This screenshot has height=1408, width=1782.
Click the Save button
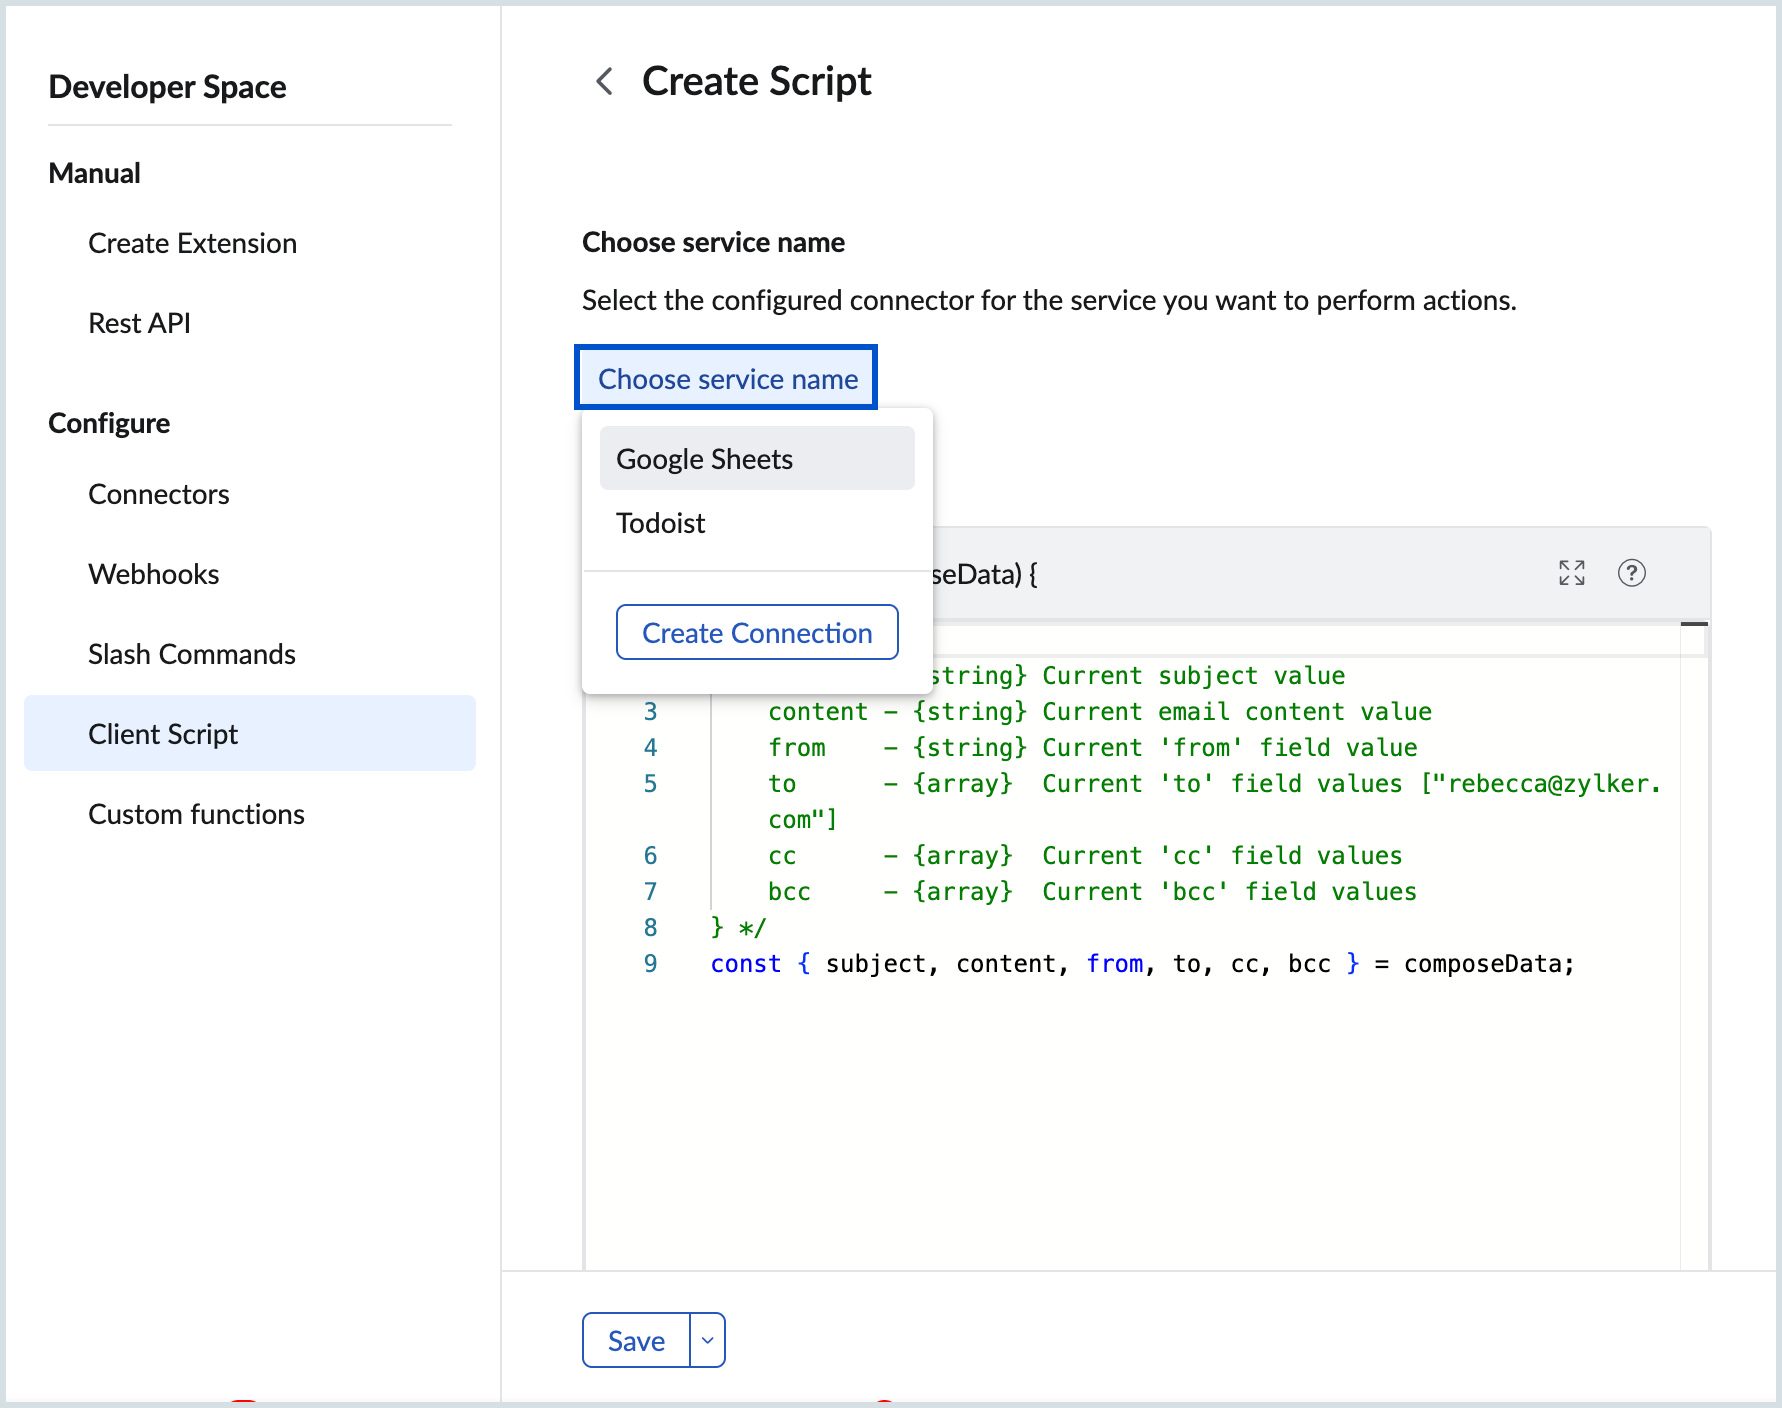pos(636,1340)
